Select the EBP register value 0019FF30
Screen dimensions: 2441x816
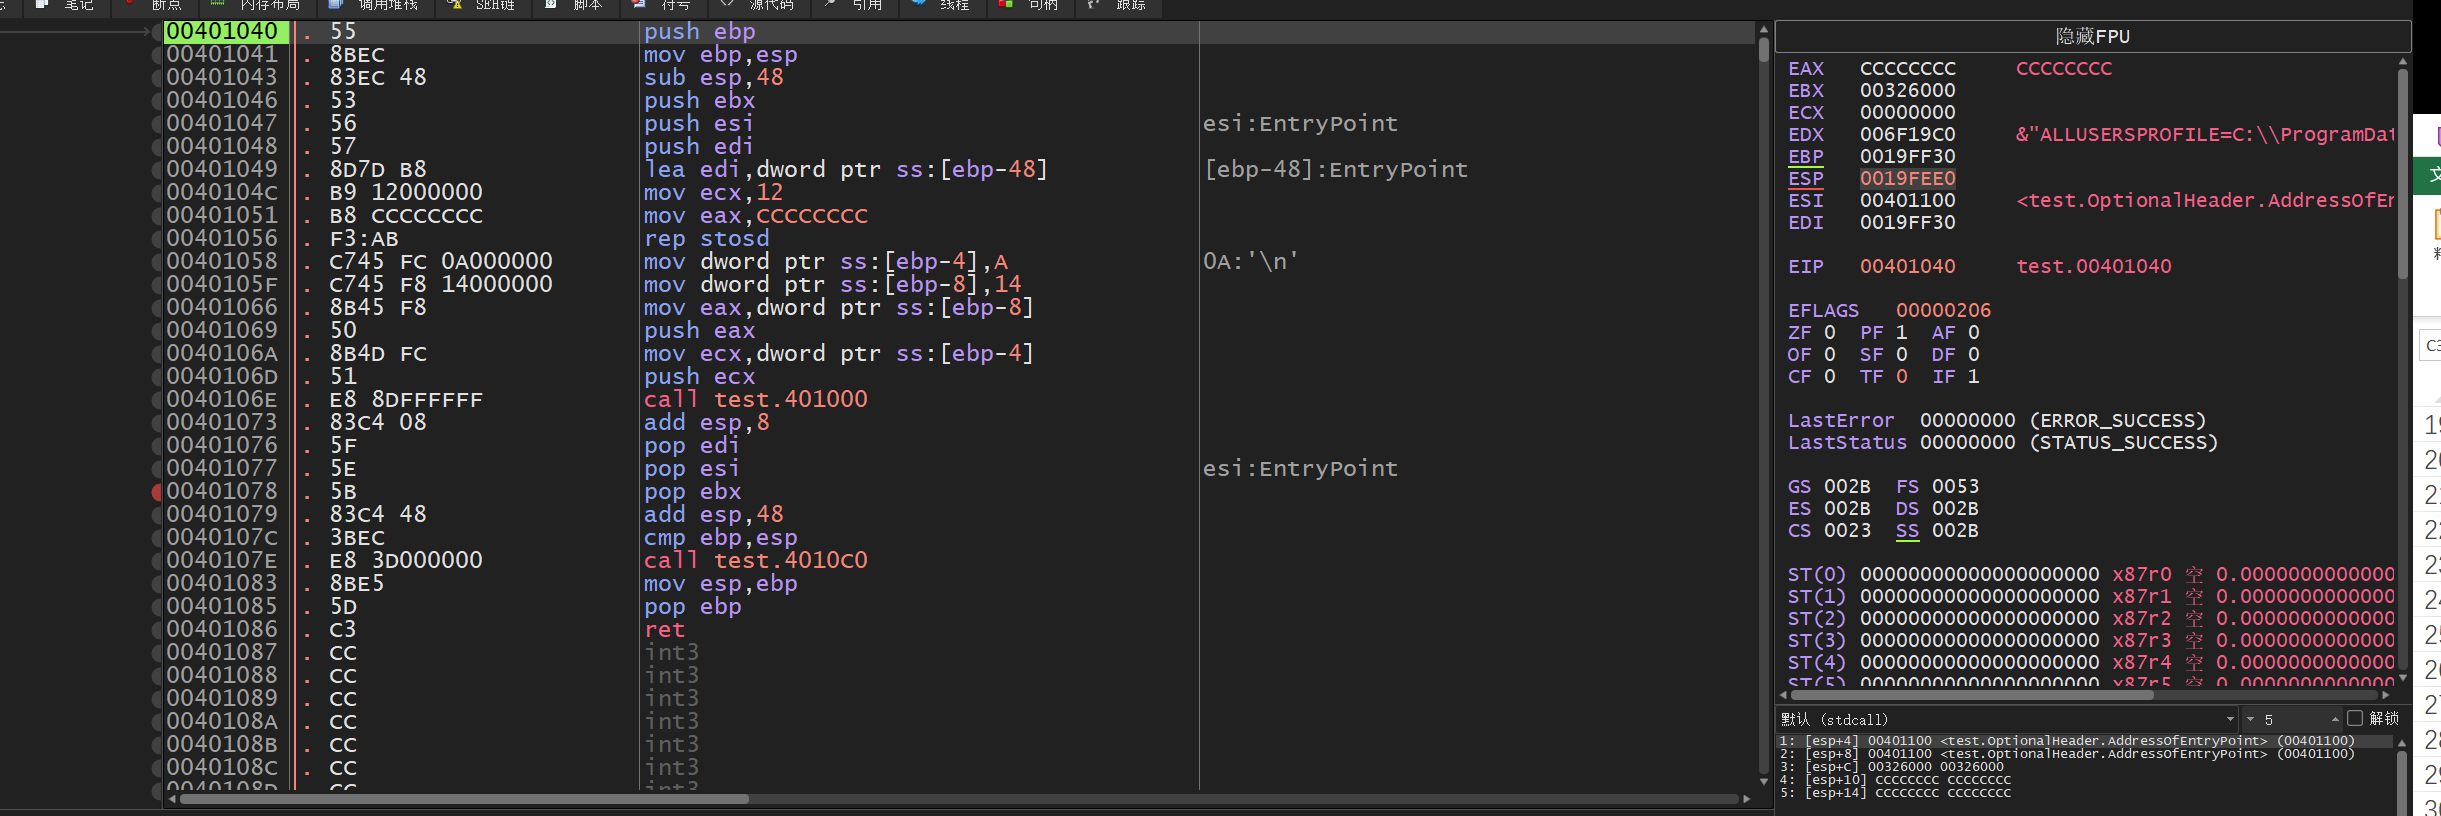pyautogui.click(x=1907, y=157)
